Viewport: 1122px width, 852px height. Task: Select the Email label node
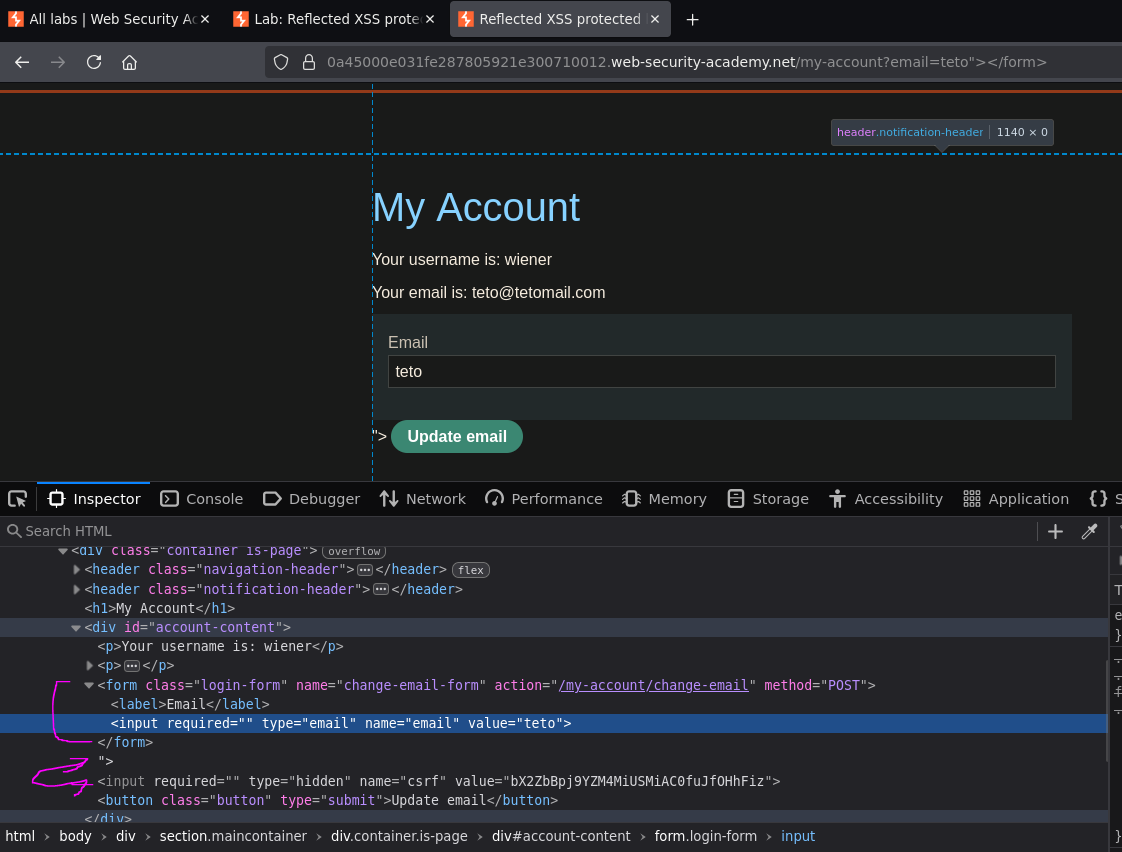click(190, 705)
